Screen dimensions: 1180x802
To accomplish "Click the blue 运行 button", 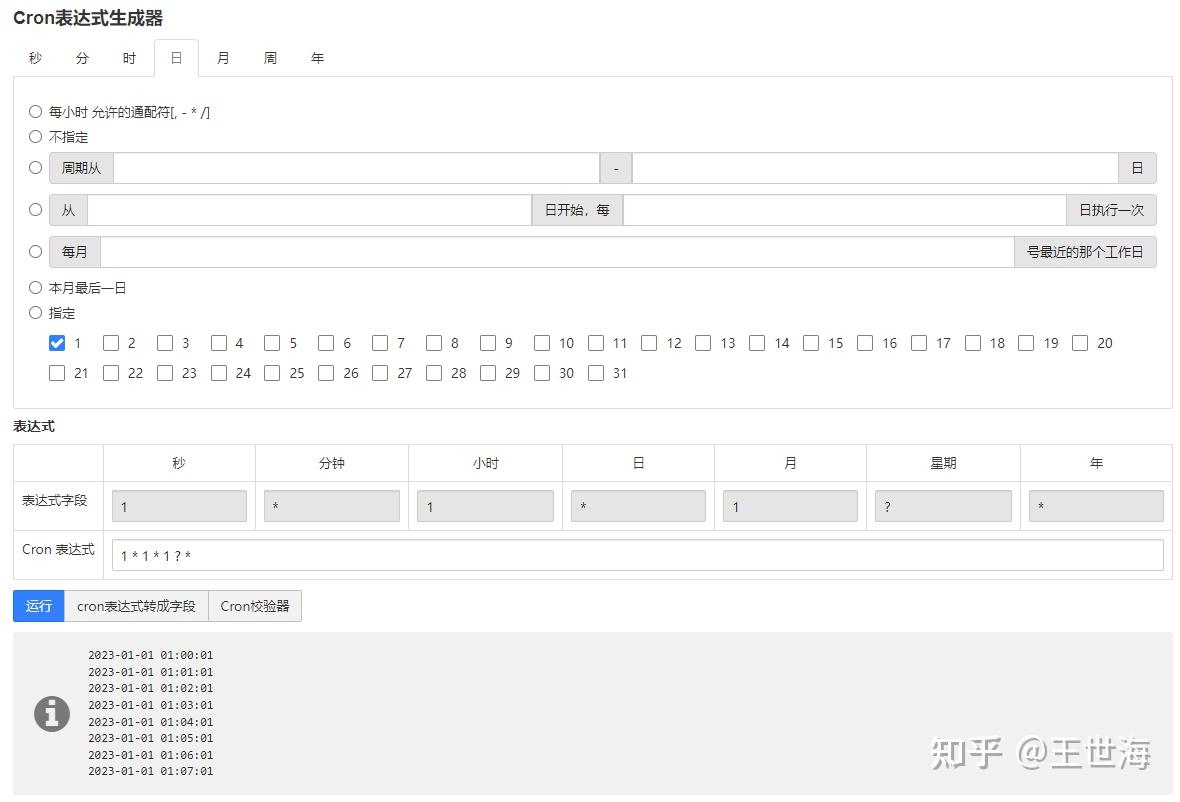I will click(x=38, y=606).
